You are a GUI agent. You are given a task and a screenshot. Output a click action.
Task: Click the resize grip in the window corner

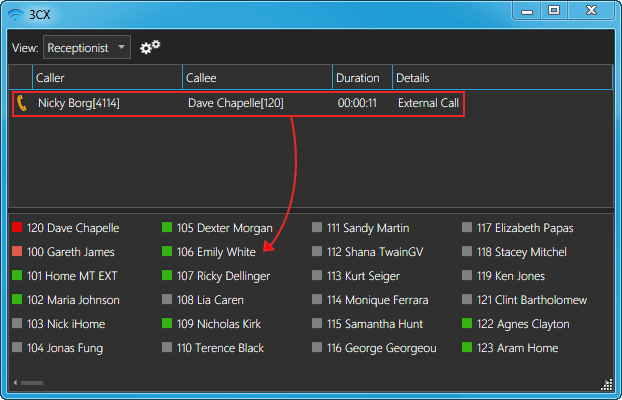coord(607,385)
